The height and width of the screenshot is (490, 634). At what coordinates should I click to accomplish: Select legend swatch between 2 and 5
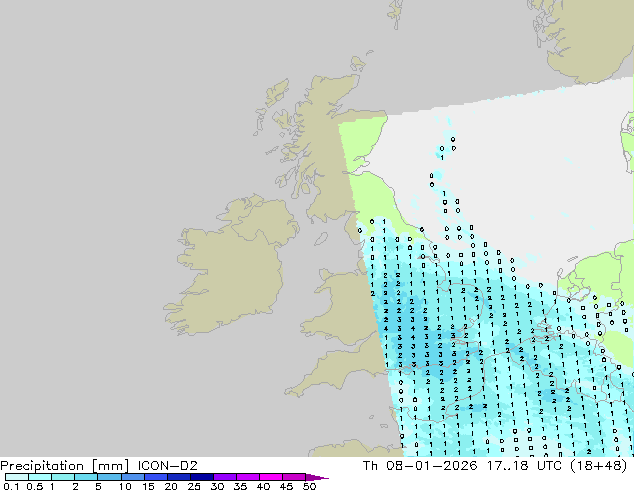pyautogui.click(x=86, y=477)
